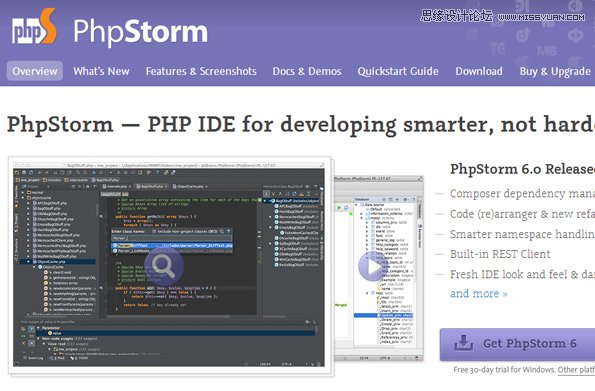Viewport: 595px width, 391px height.
Task: Go to the Download page
Action: pos(479,71)
